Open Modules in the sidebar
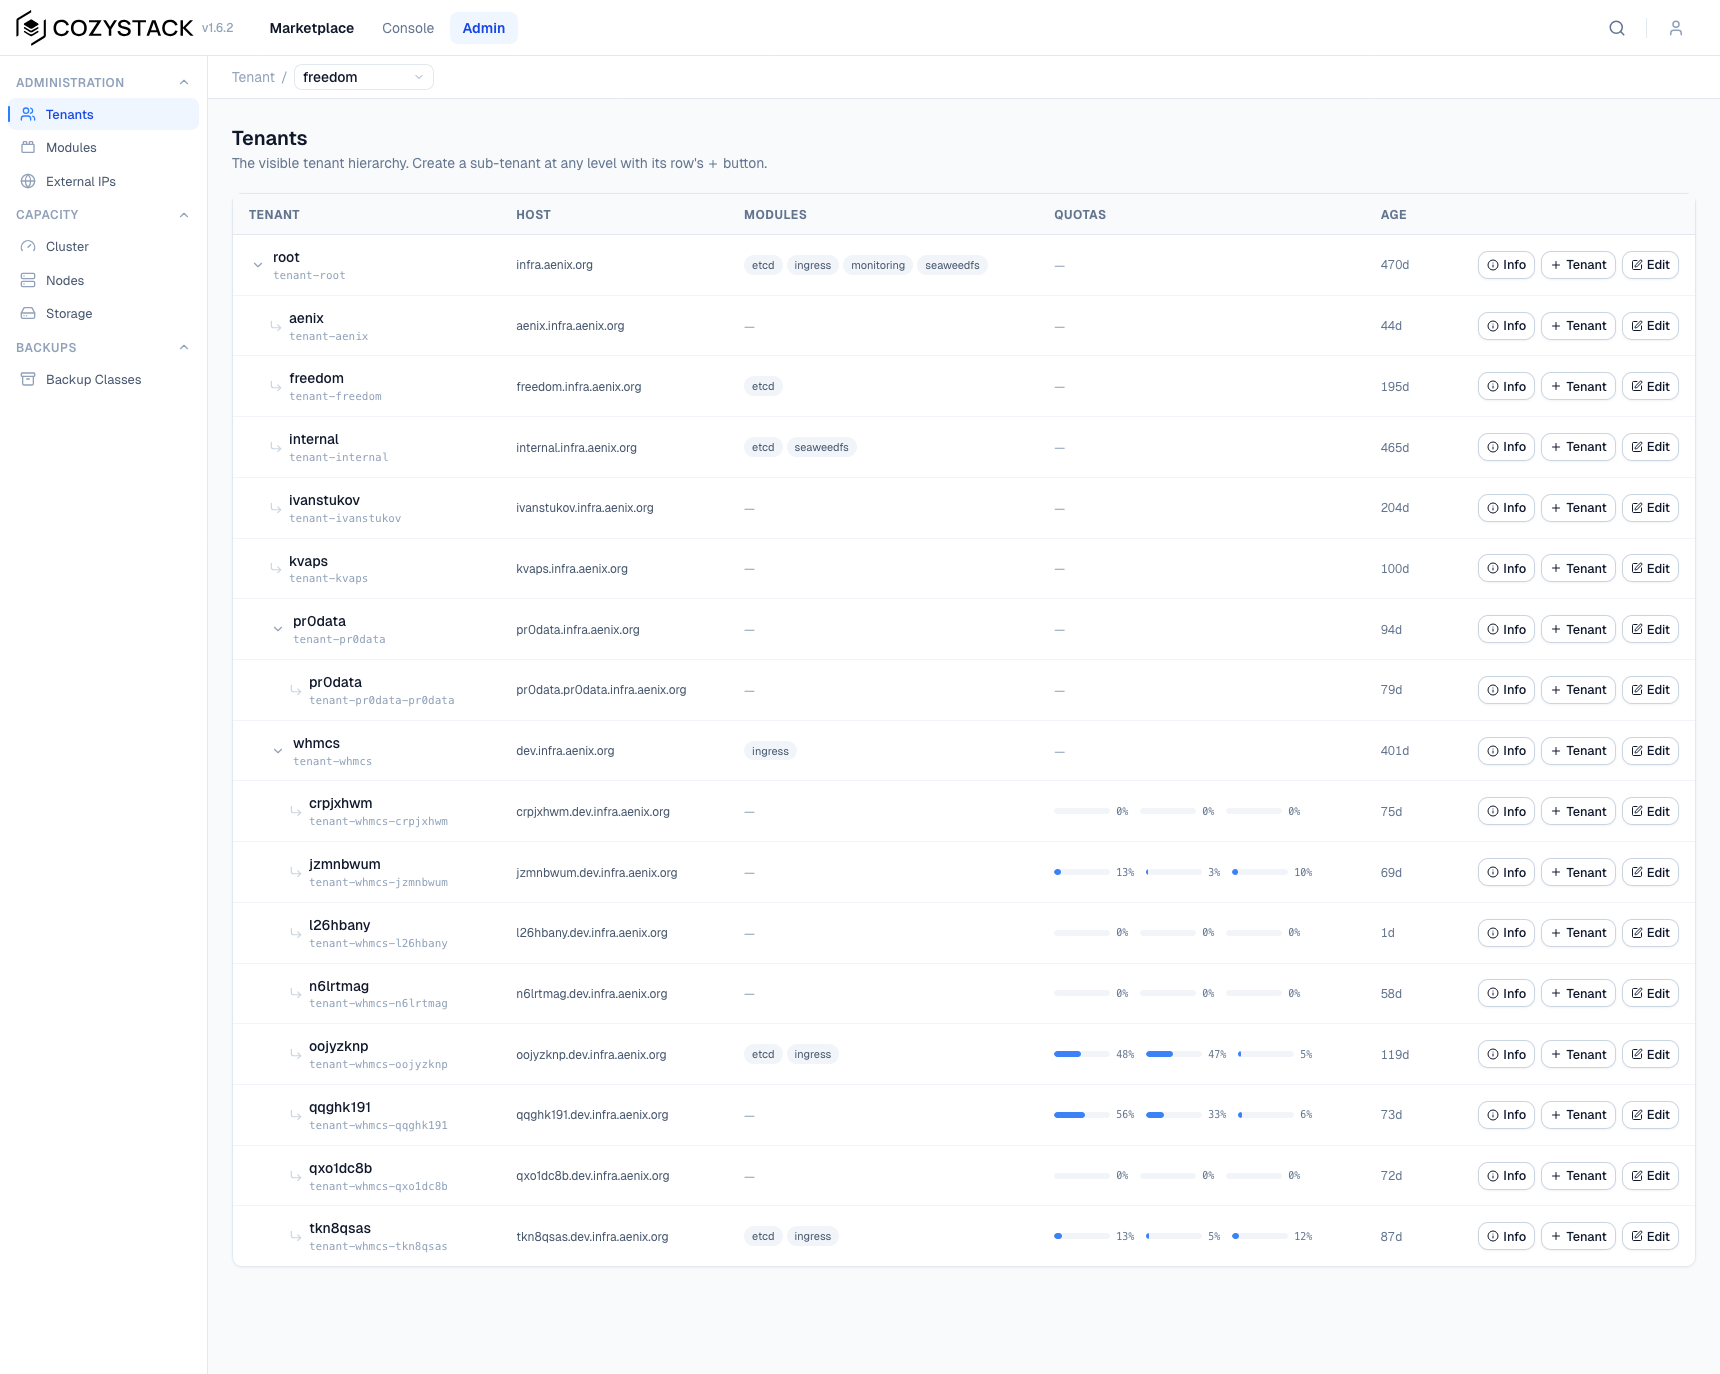This screenshot has width=1720, height=1374. (104, 147)
